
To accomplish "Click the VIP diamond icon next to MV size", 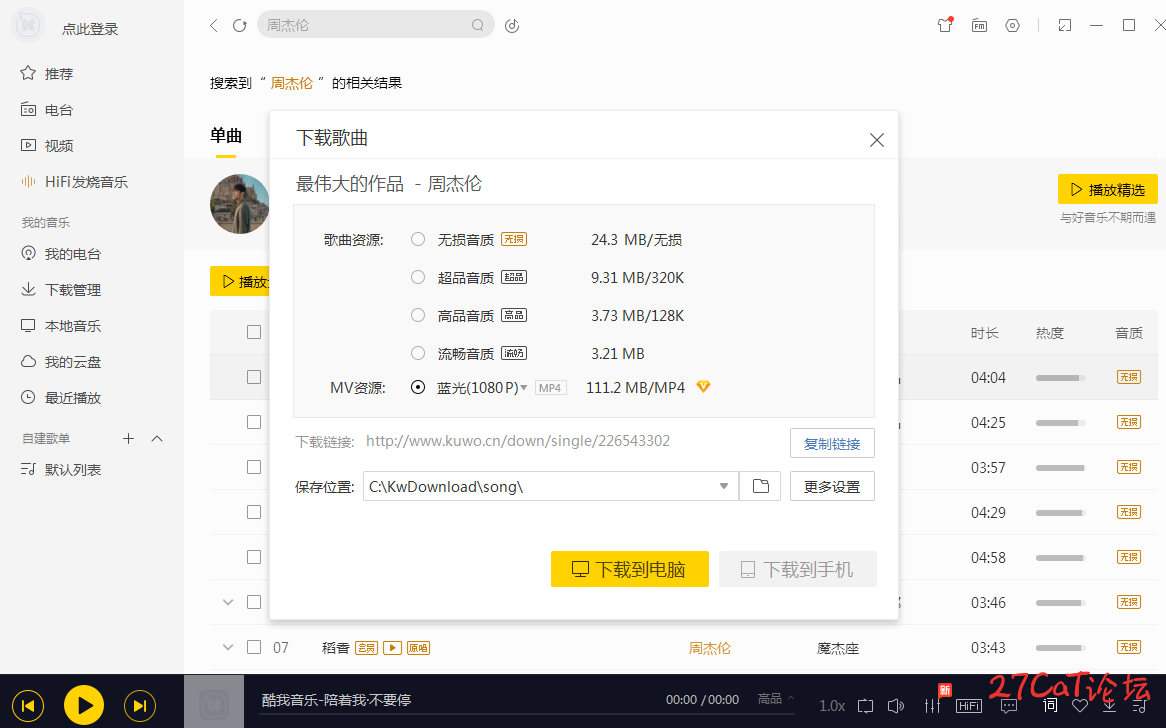I will (703, 386).
